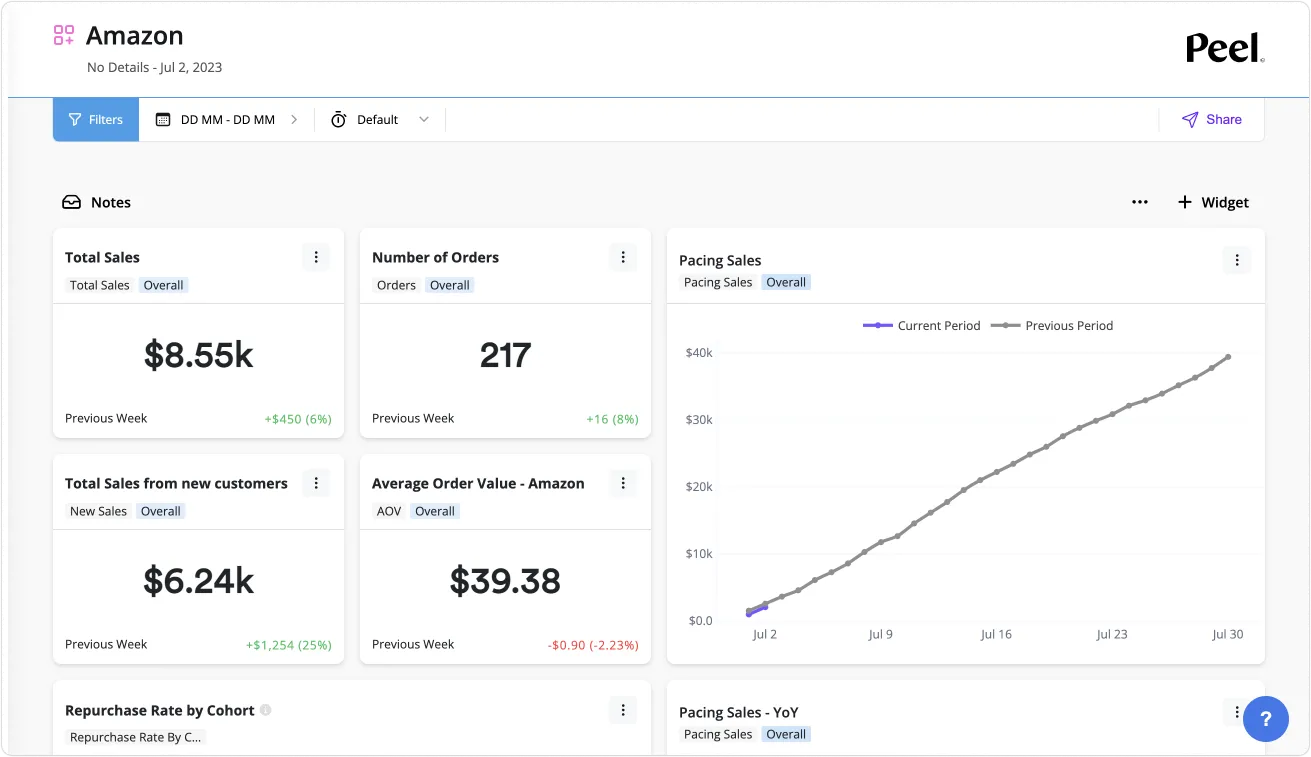Screen dimensions: 1311x757
Task: Open the DD MM - DD MM date range
Action: (x=227, y=119)
